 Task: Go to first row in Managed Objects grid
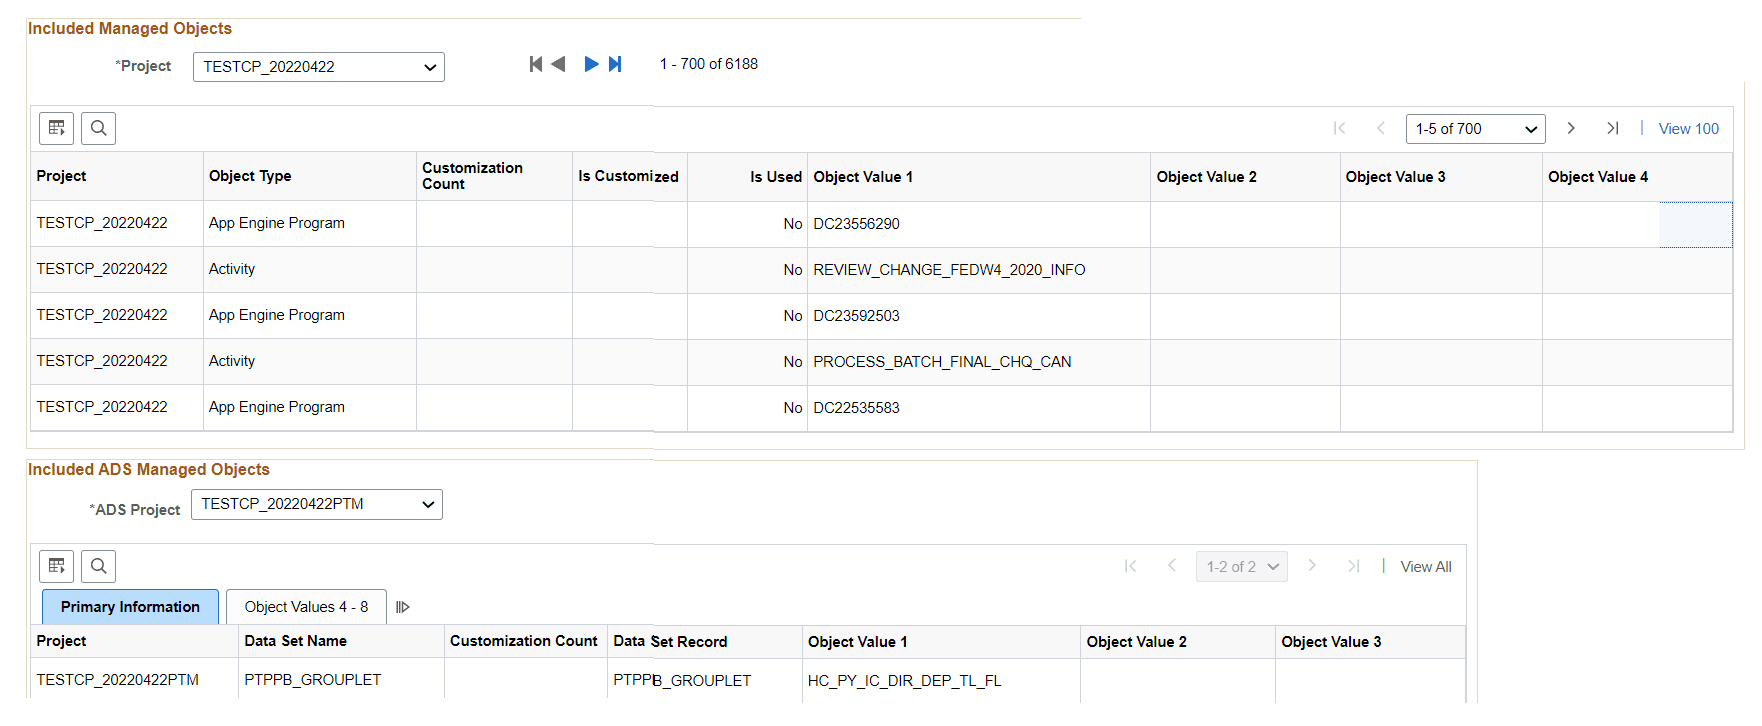tap(1340, 128)
